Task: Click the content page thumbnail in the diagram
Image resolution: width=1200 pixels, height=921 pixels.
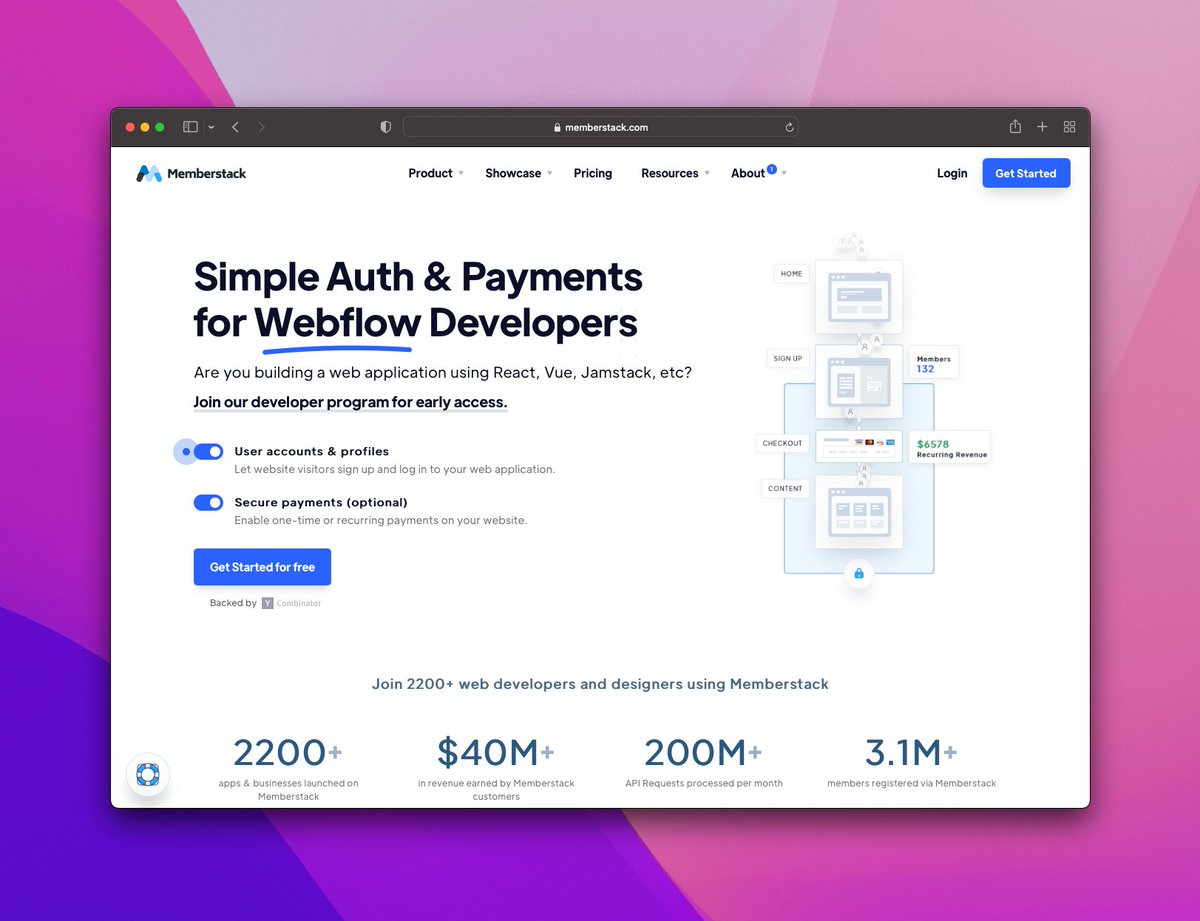Action: [859, 512]
